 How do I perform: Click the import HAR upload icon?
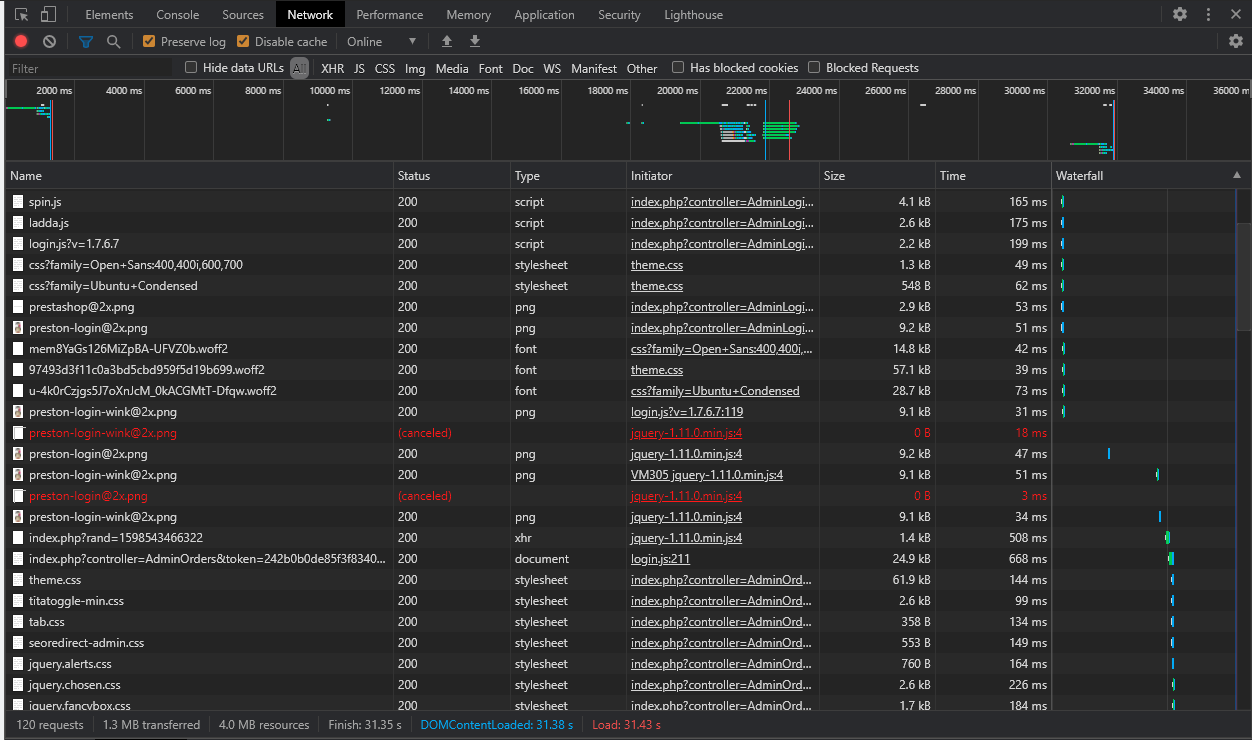click(x=447, y=42)
